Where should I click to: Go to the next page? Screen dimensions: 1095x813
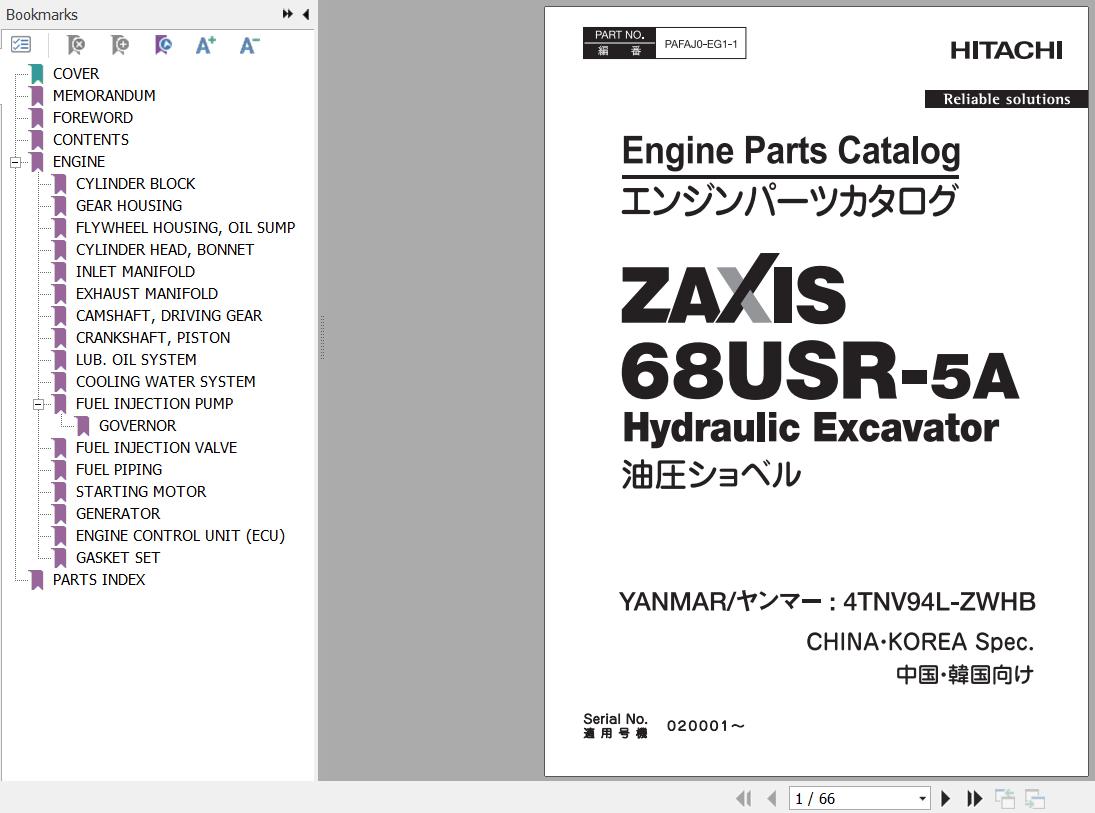click(x=946, y=798)
